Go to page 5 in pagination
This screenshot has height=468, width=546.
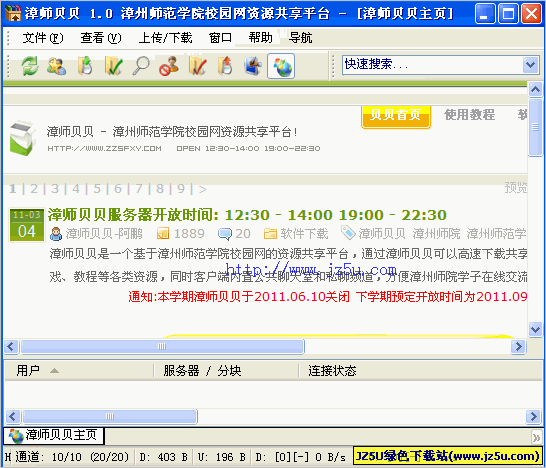click(x=97, y=189)
